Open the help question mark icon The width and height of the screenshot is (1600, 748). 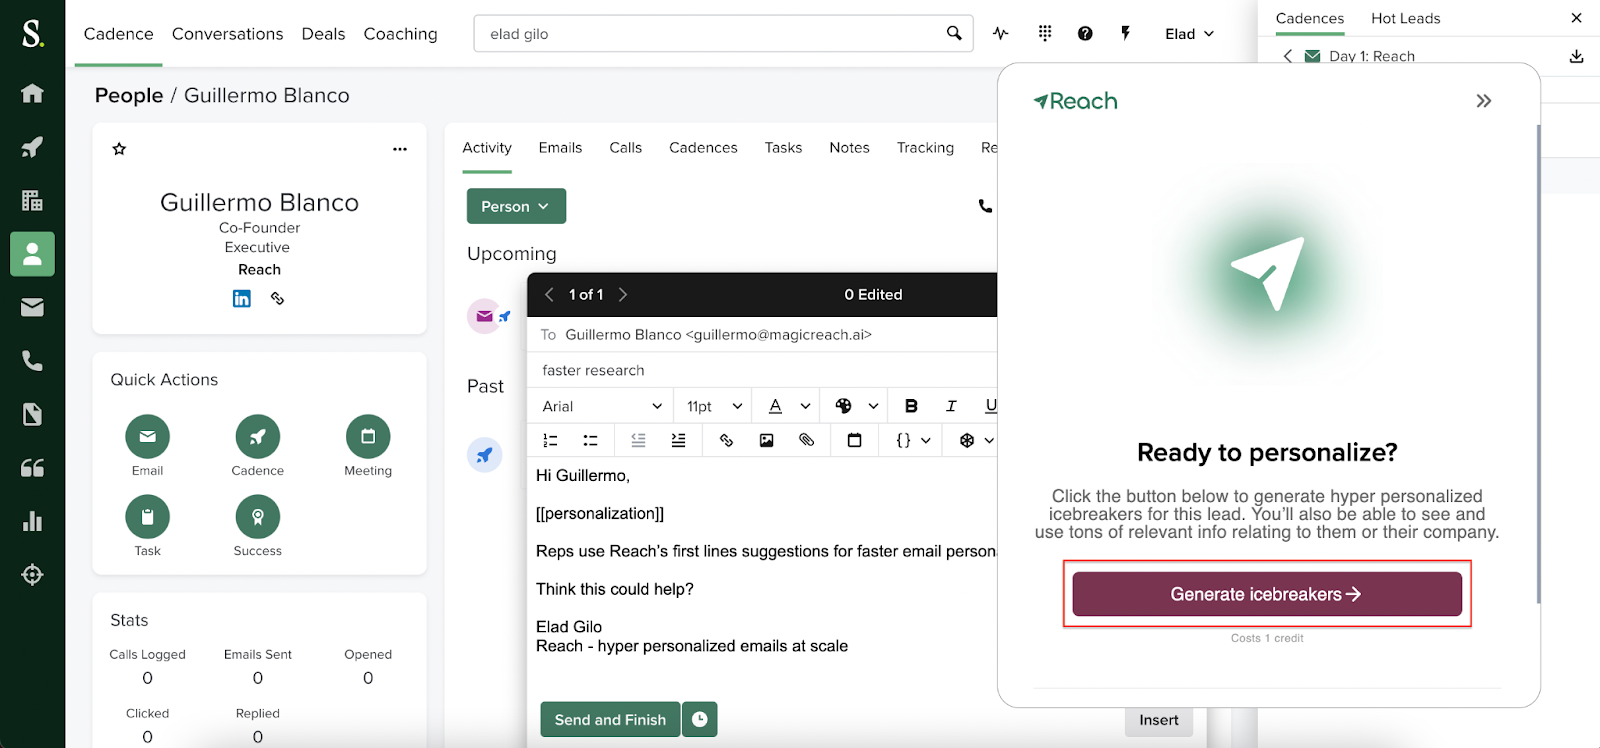pos(1085,33)
